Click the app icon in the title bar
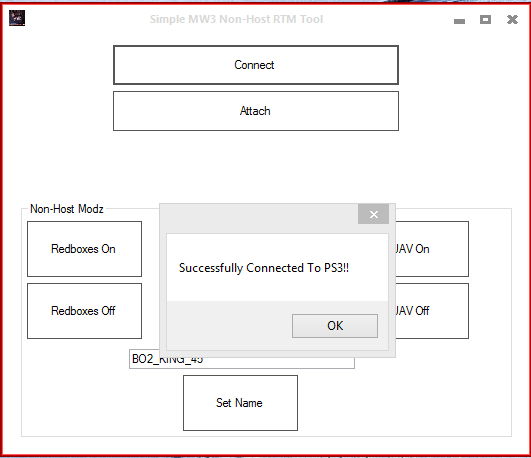531x458 pixels. 17,18
